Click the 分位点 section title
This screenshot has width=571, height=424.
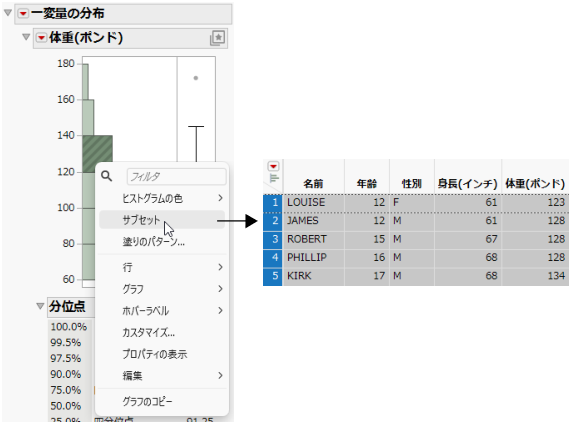[x=67, y=306]
